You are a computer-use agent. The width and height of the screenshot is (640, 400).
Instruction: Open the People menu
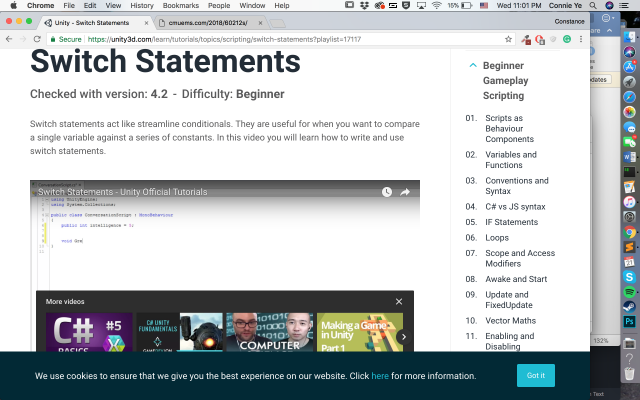tap(219, 5)
